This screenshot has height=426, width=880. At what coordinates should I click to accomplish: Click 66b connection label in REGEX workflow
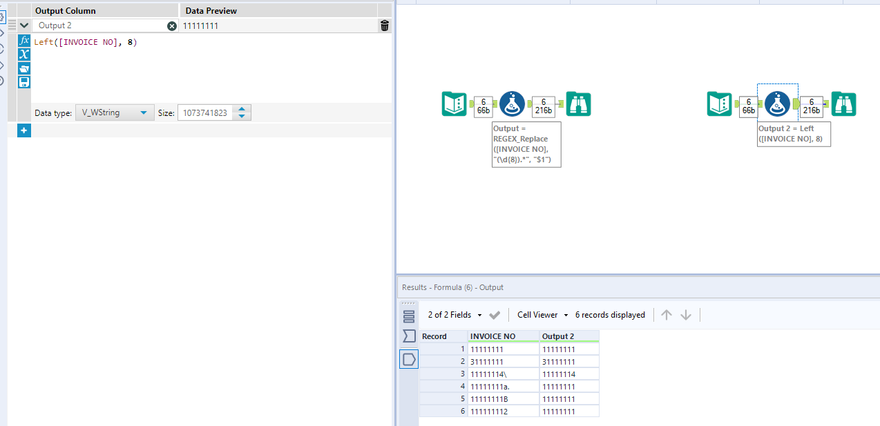point(483,106)
